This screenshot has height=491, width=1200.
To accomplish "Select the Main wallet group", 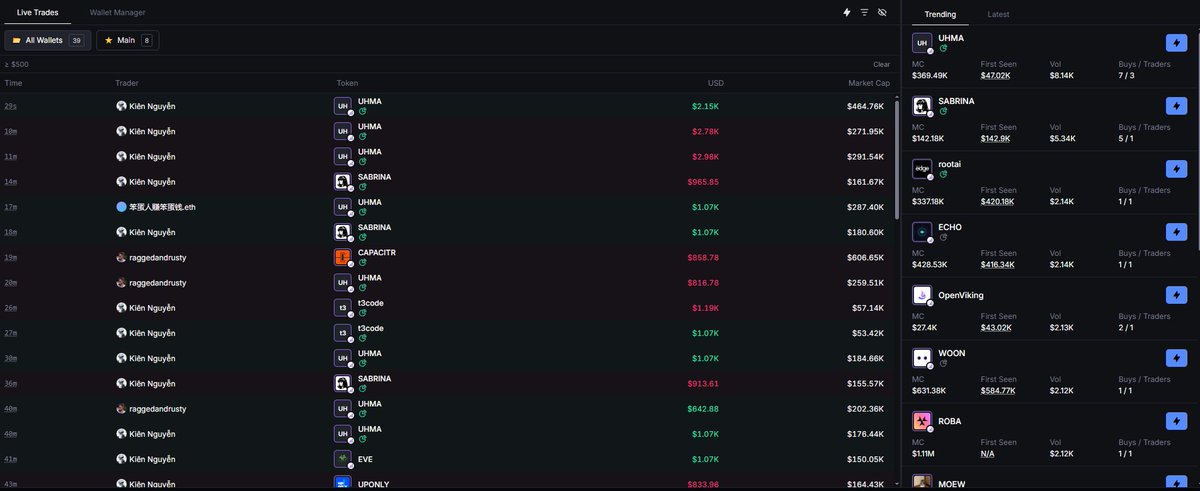I will coord(128,40).
